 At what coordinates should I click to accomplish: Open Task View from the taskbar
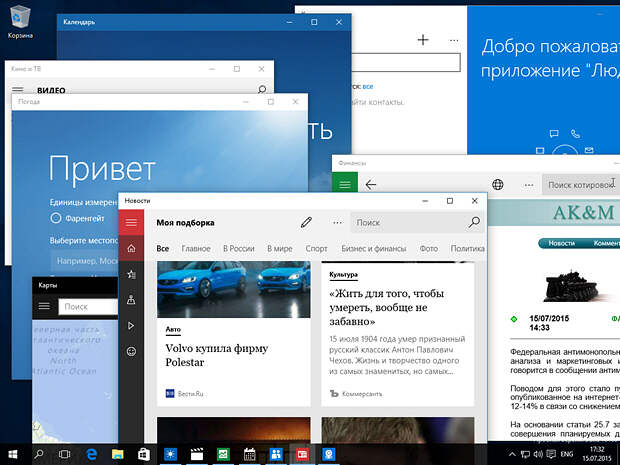64,454
